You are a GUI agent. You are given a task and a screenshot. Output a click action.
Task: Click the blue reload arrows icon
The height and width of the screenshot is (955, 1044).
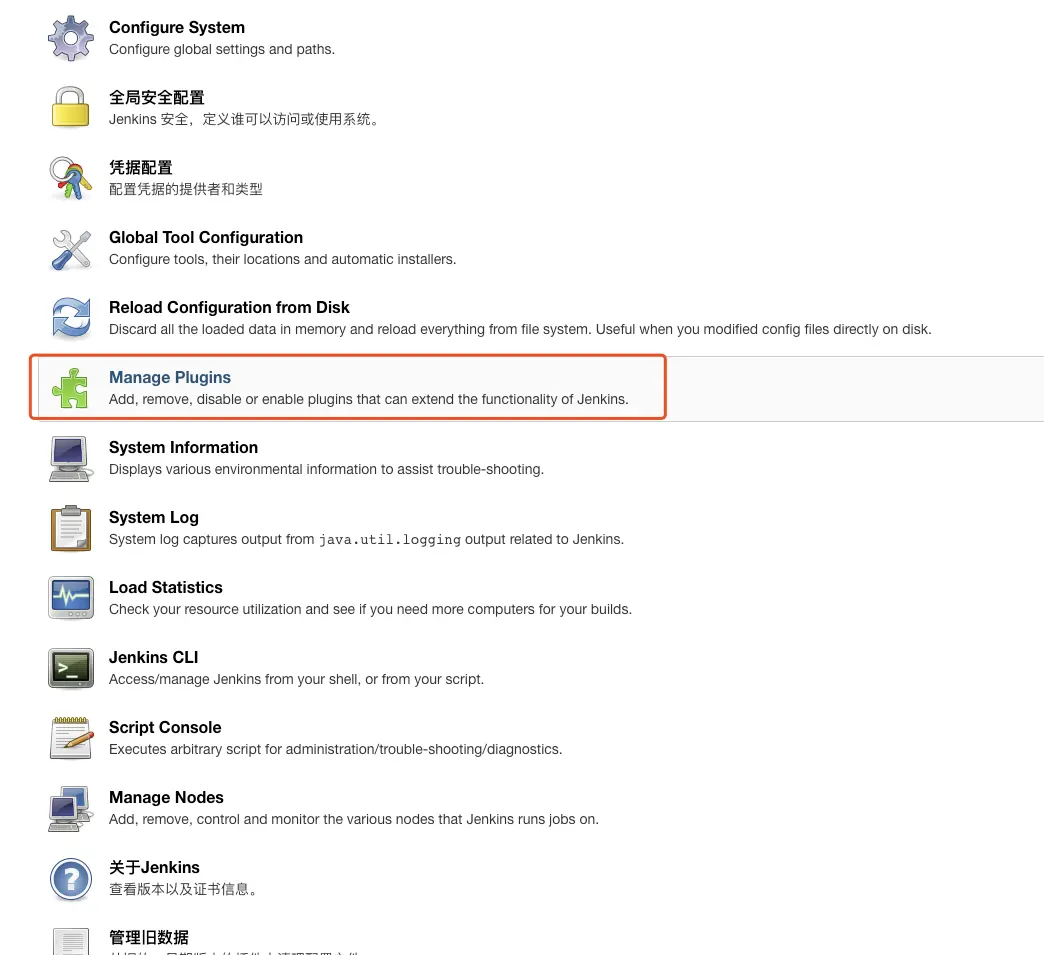click(71, 318)
